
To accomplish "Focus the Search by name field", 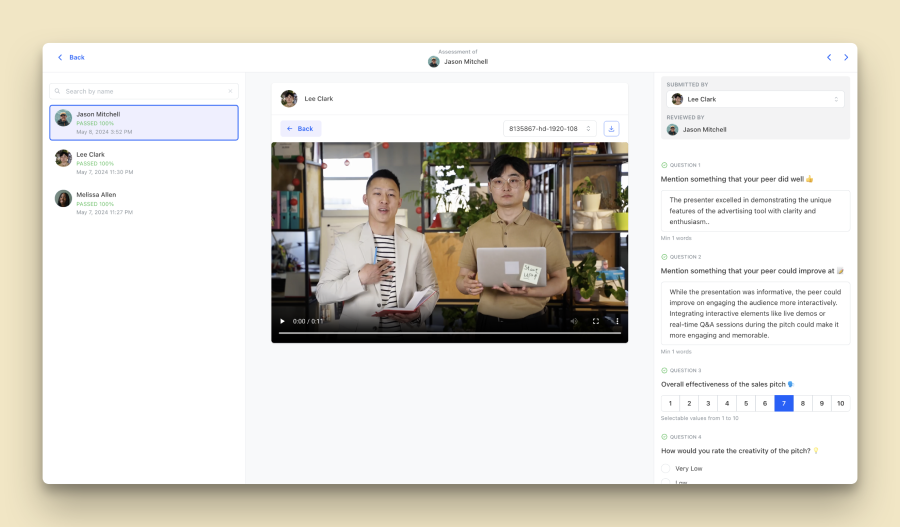I will click(x=143, y=91).
